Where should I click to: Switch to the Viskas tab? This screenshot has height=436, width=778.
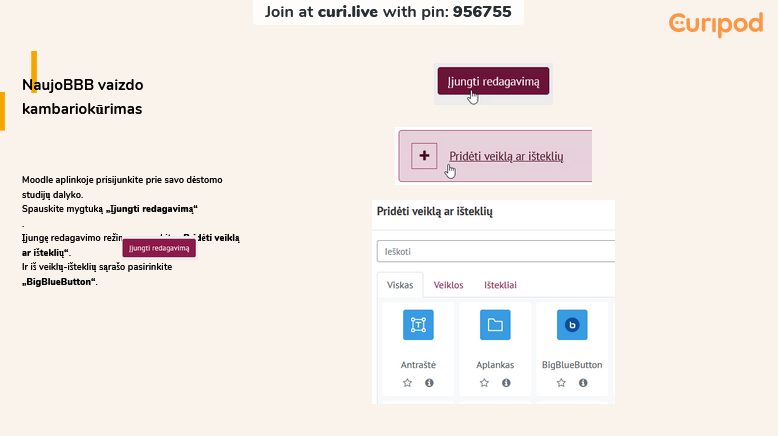(400, 285)
